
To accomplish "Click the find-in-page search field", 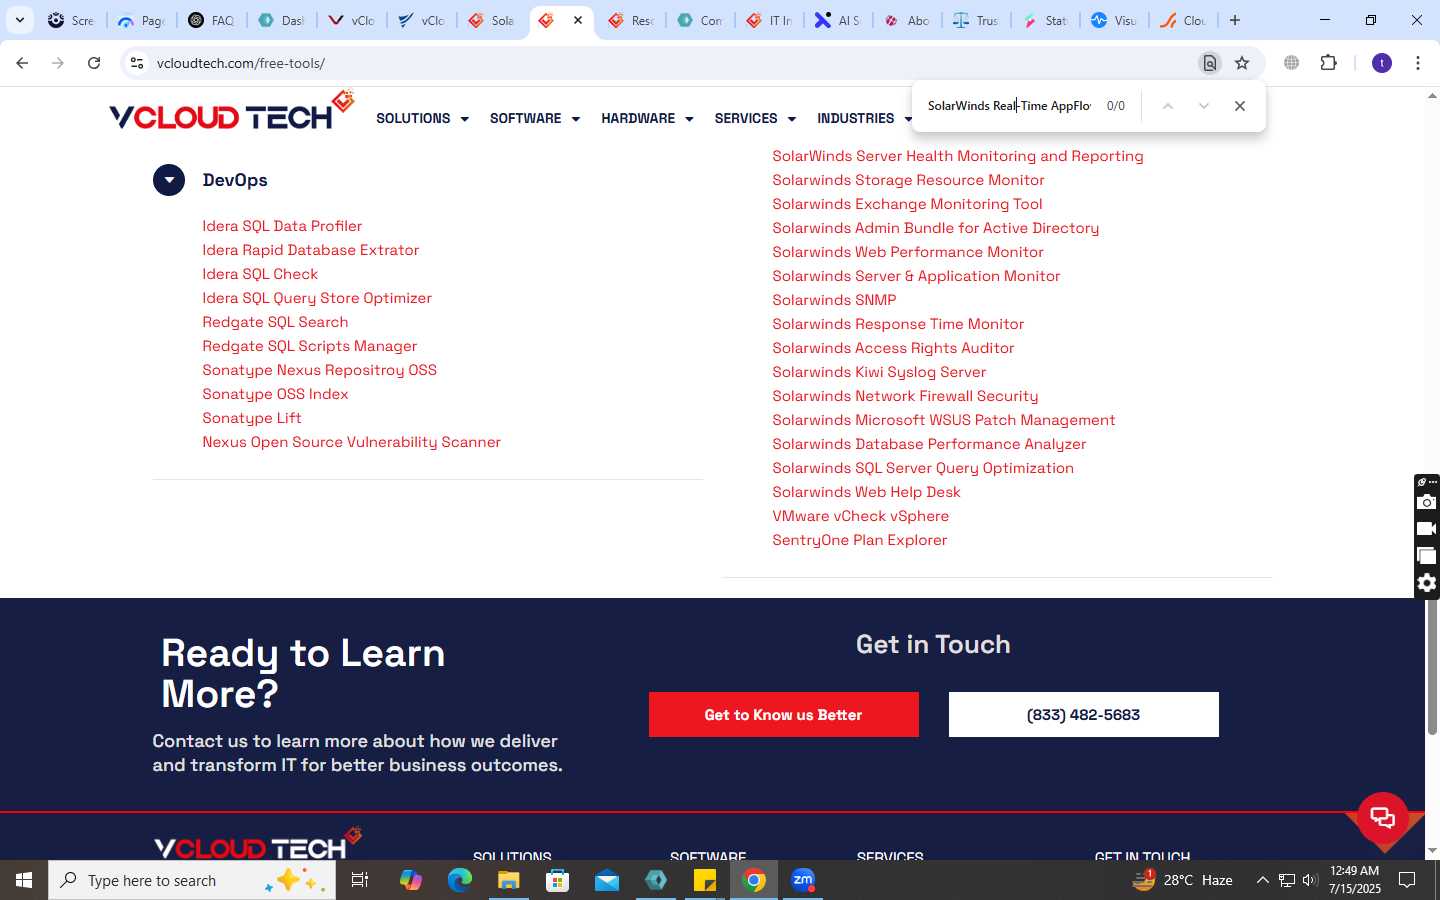I will (x=1009, y=106).
